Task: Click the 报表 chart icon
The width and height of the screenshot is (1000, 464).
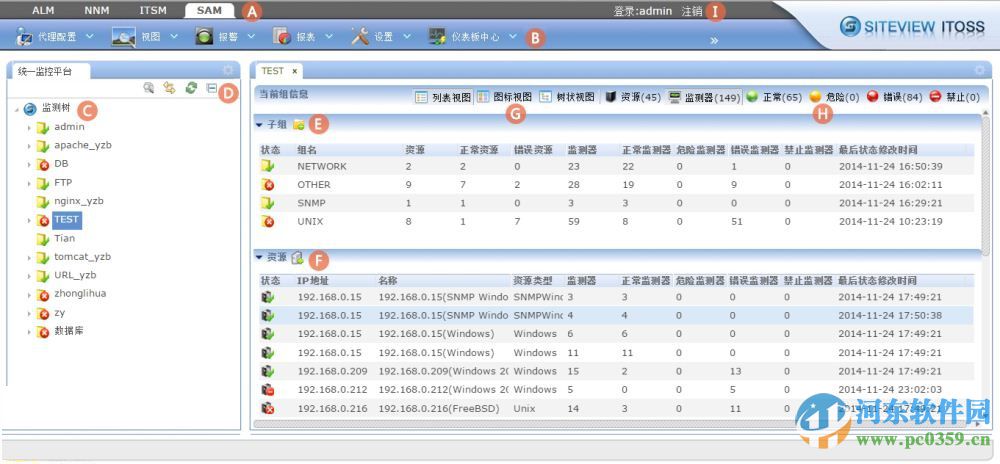Action: click(283, 37)
